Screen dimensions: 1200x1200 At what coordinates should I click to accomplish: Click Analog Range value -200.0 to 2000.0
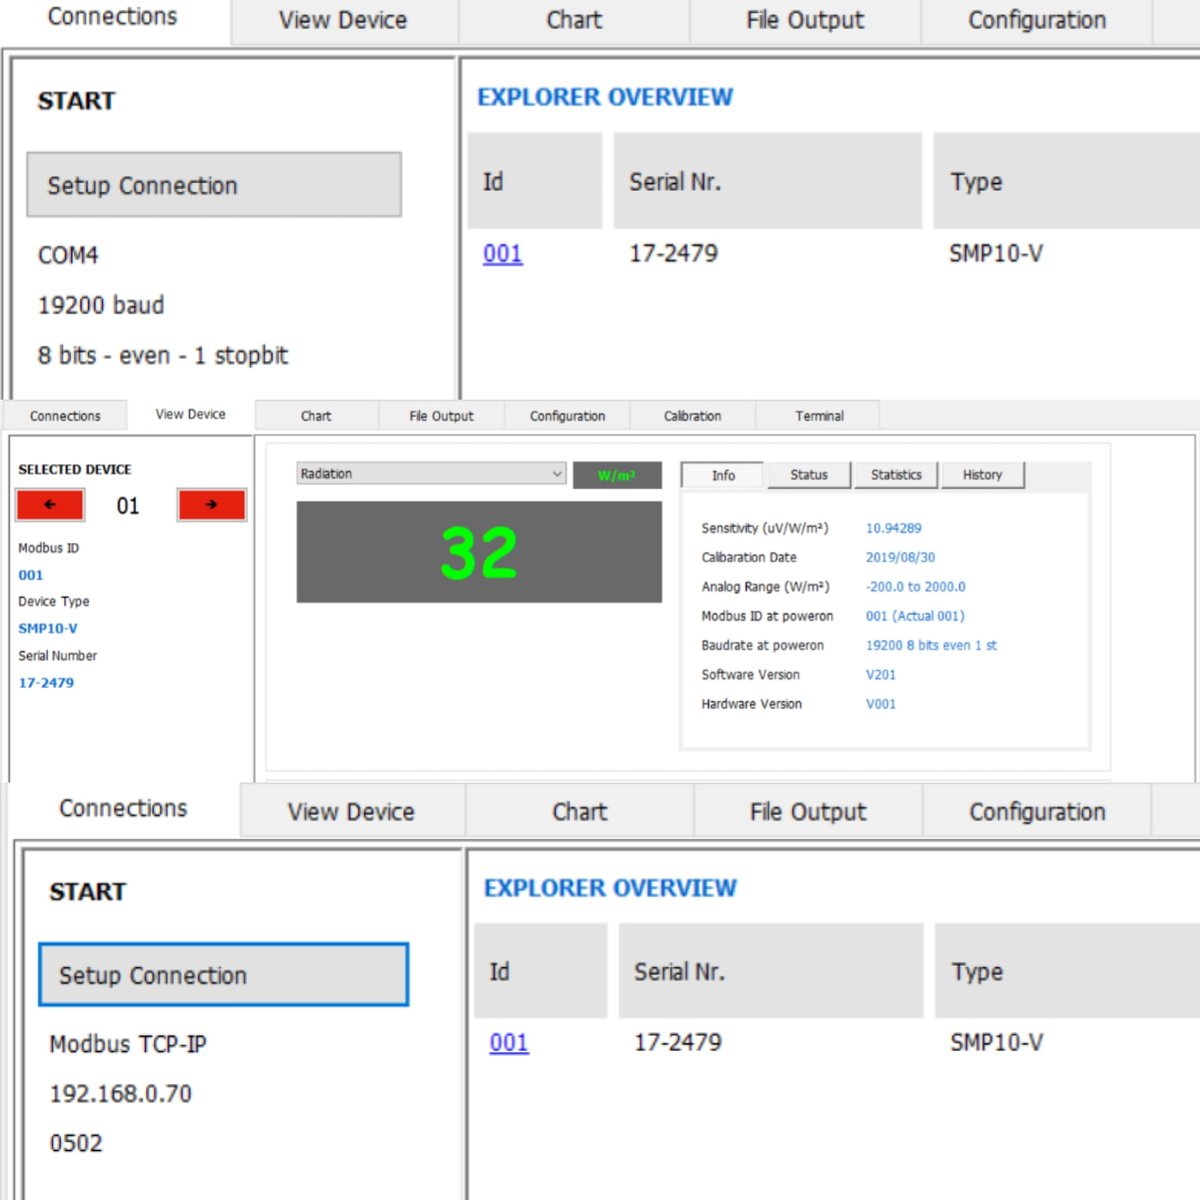click(915, 587)
